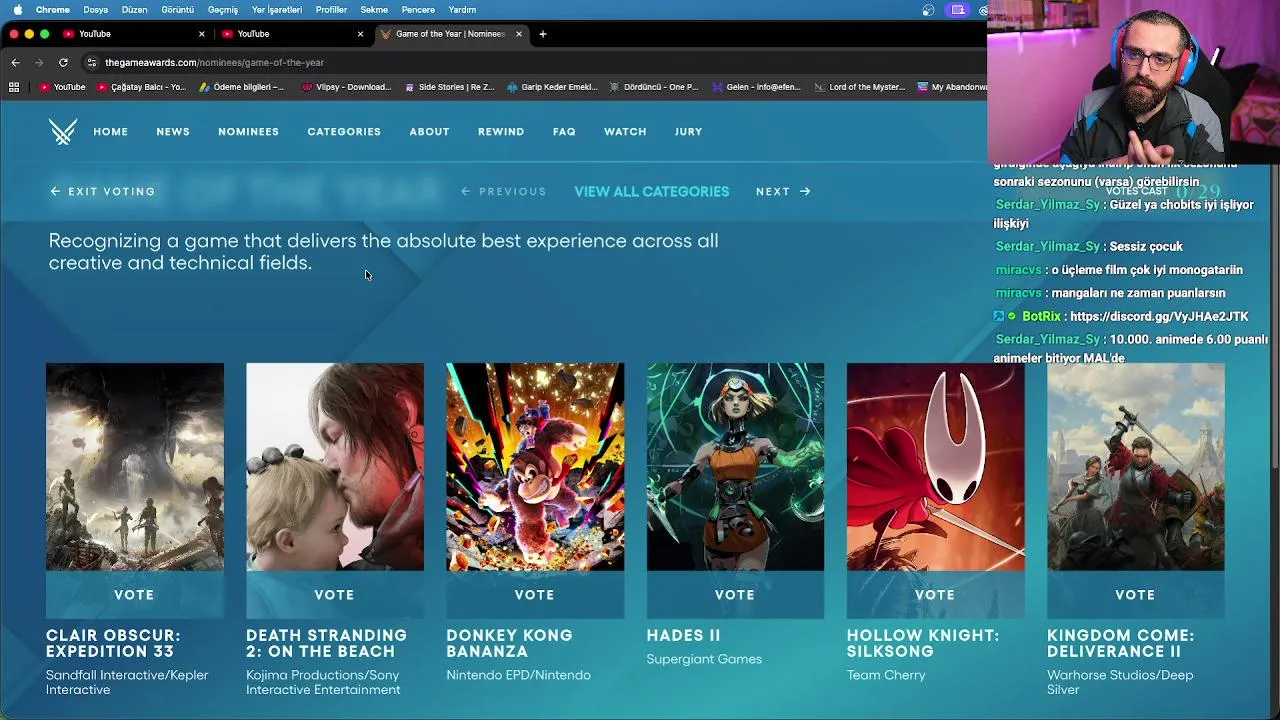Close the first YouTube tab
This screenshot has height=720, width=1280.
tap(201, 34)
